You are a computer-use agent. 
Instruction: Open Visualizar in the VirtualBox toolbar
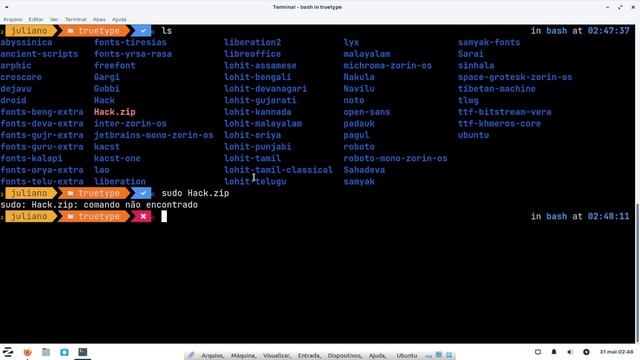pos(277,356)
